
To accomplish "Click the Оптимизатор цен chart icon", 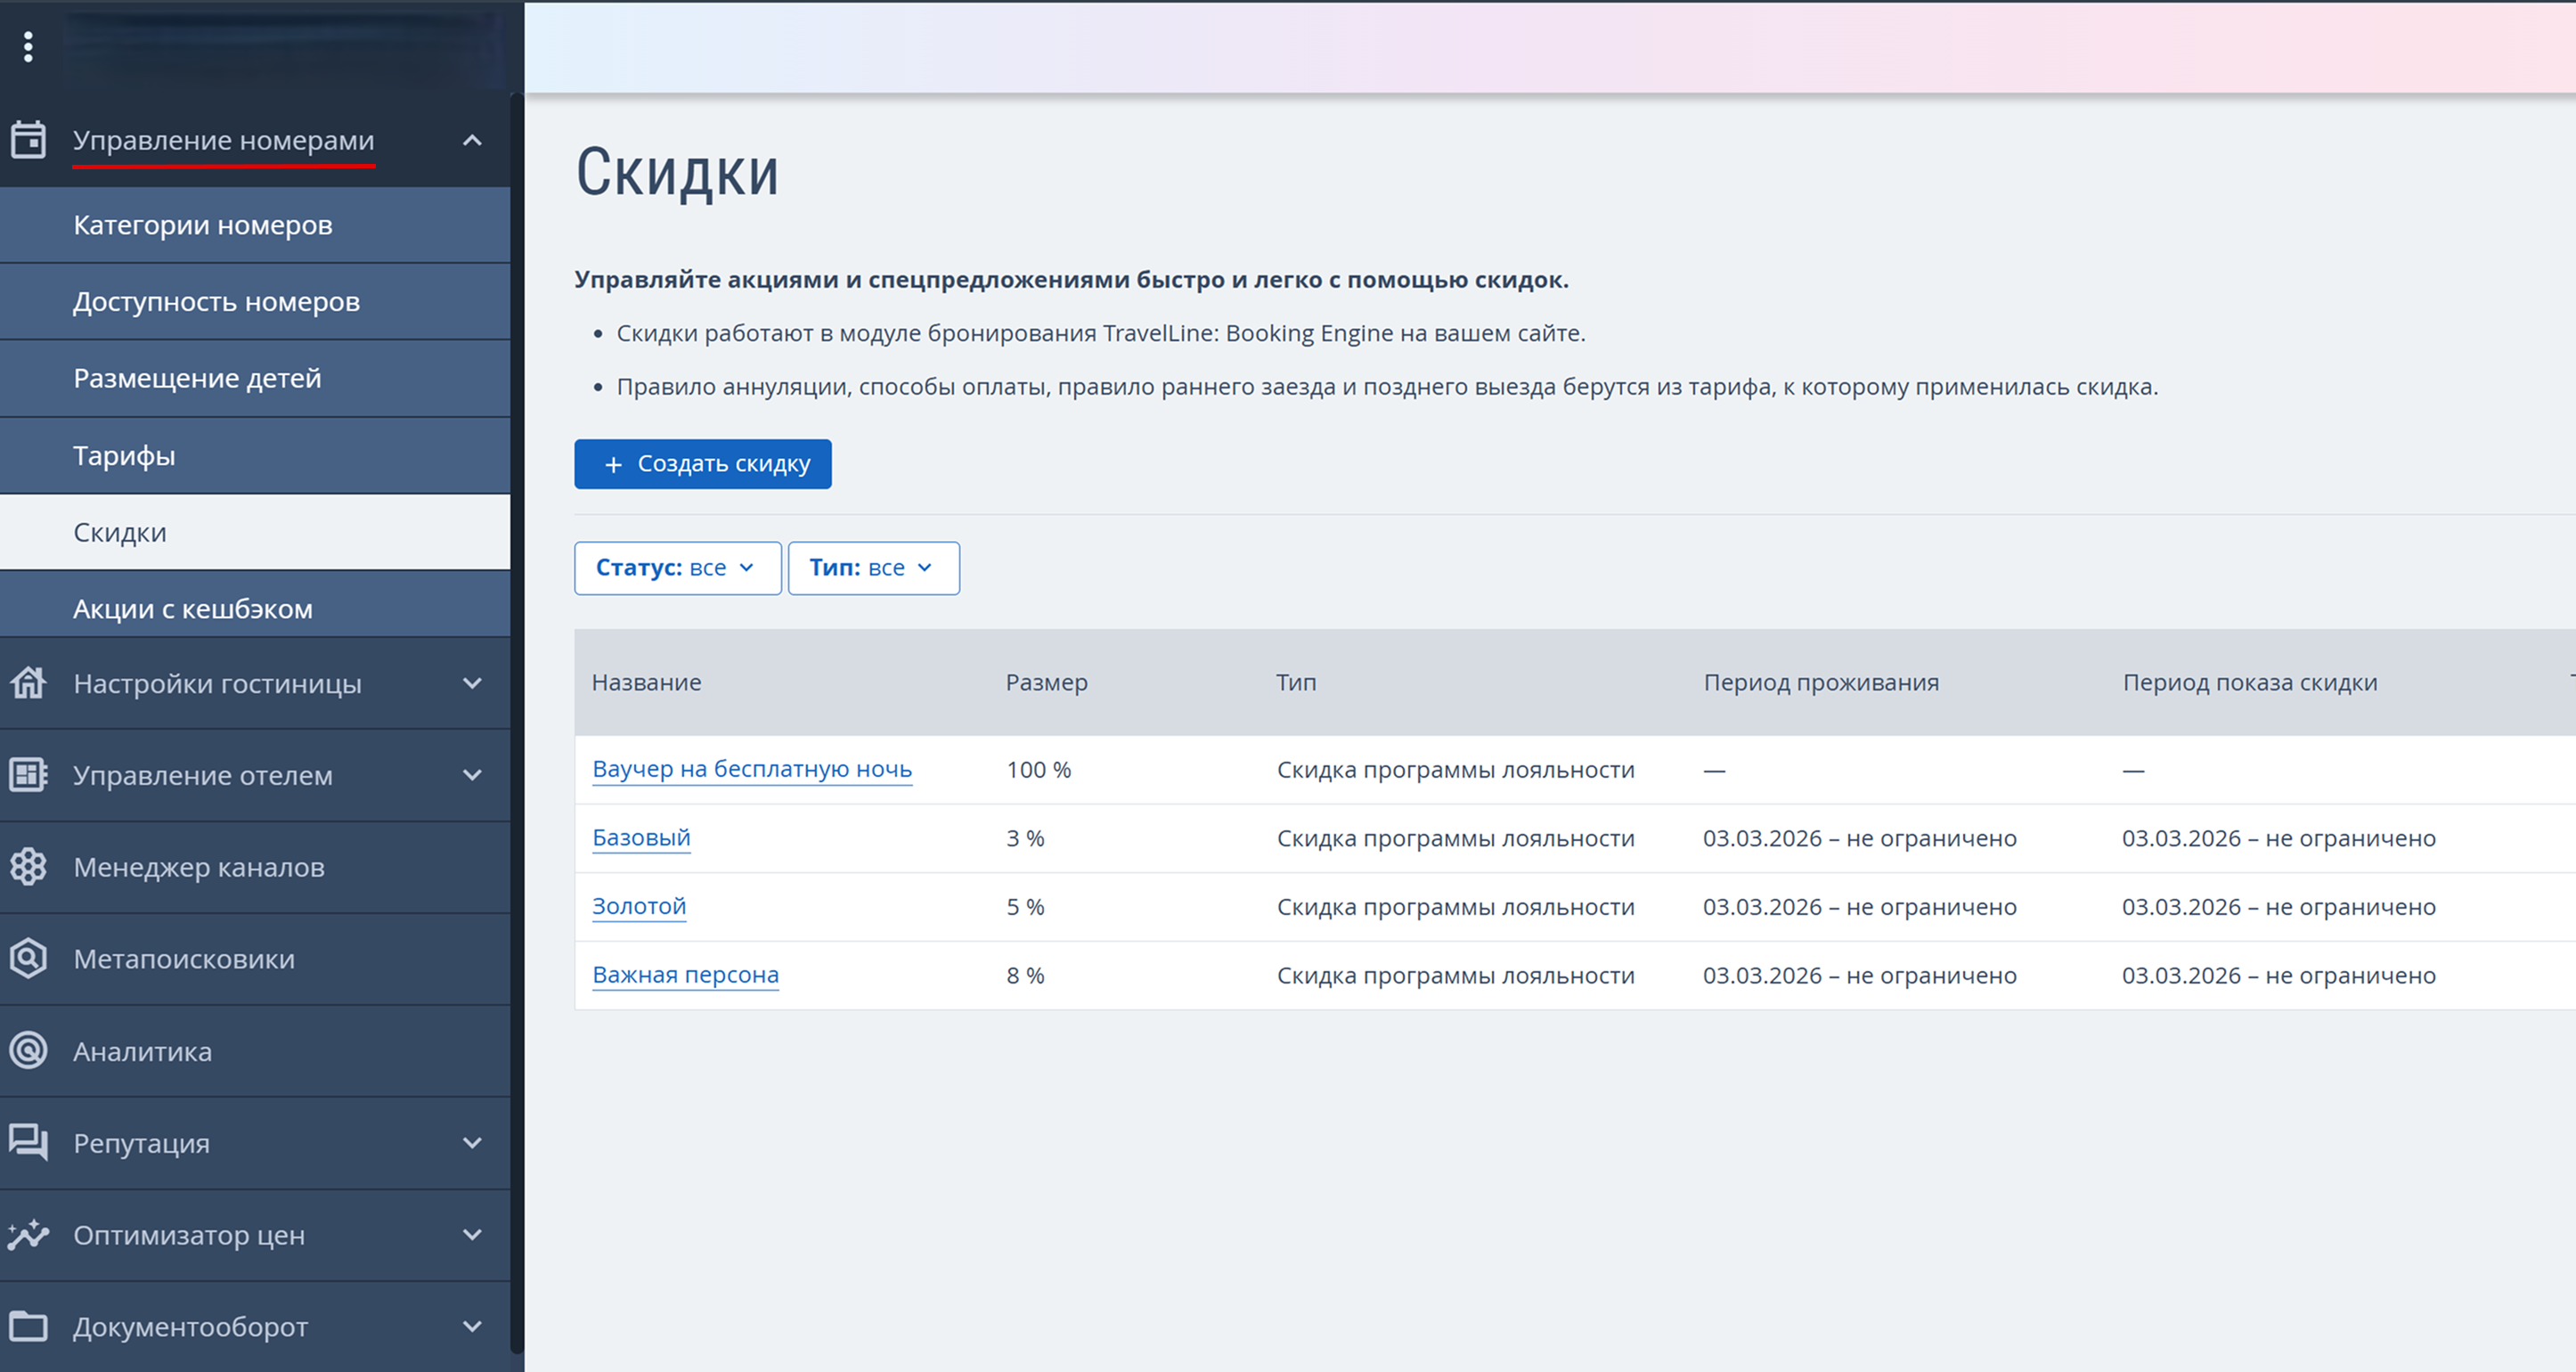I will click(x=28, y=1235).
